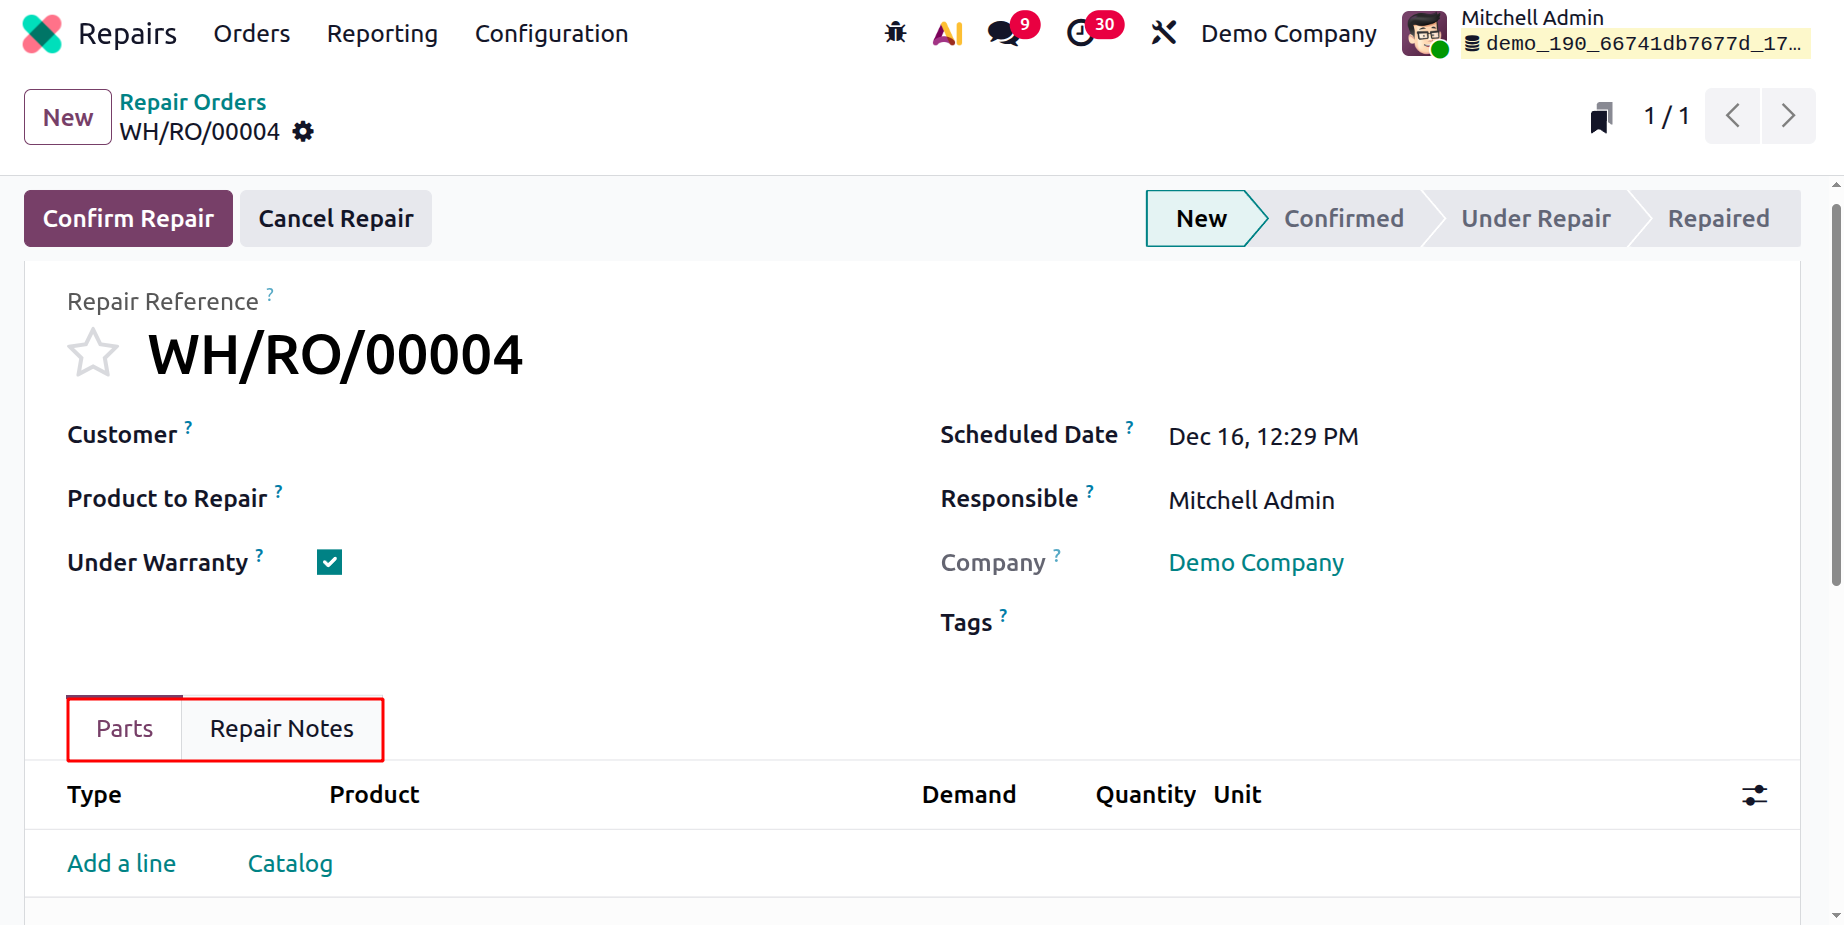The width and height of the screenshot is (1844, 925).
Task: Click the Add a line link
Action: tap(121, 863)
